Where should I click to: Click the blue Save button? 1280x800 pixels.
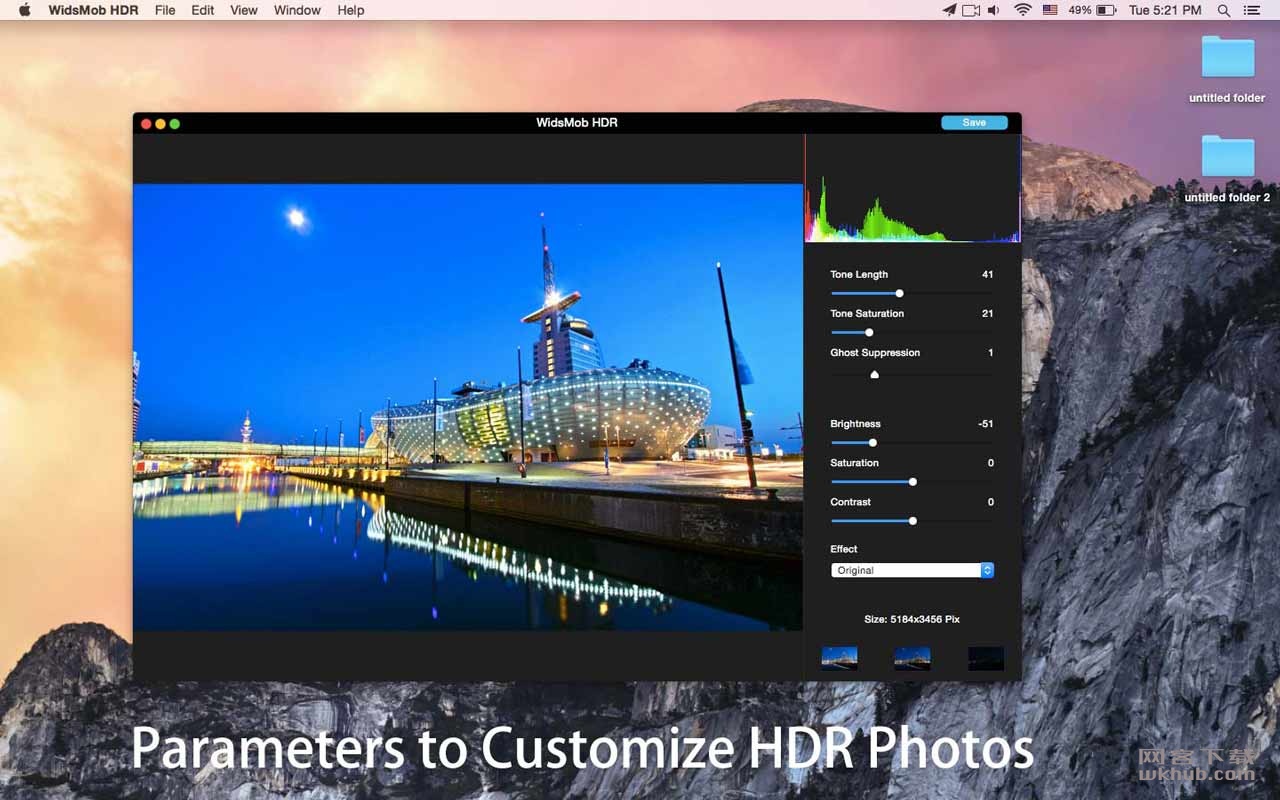[x=974, y=122]
